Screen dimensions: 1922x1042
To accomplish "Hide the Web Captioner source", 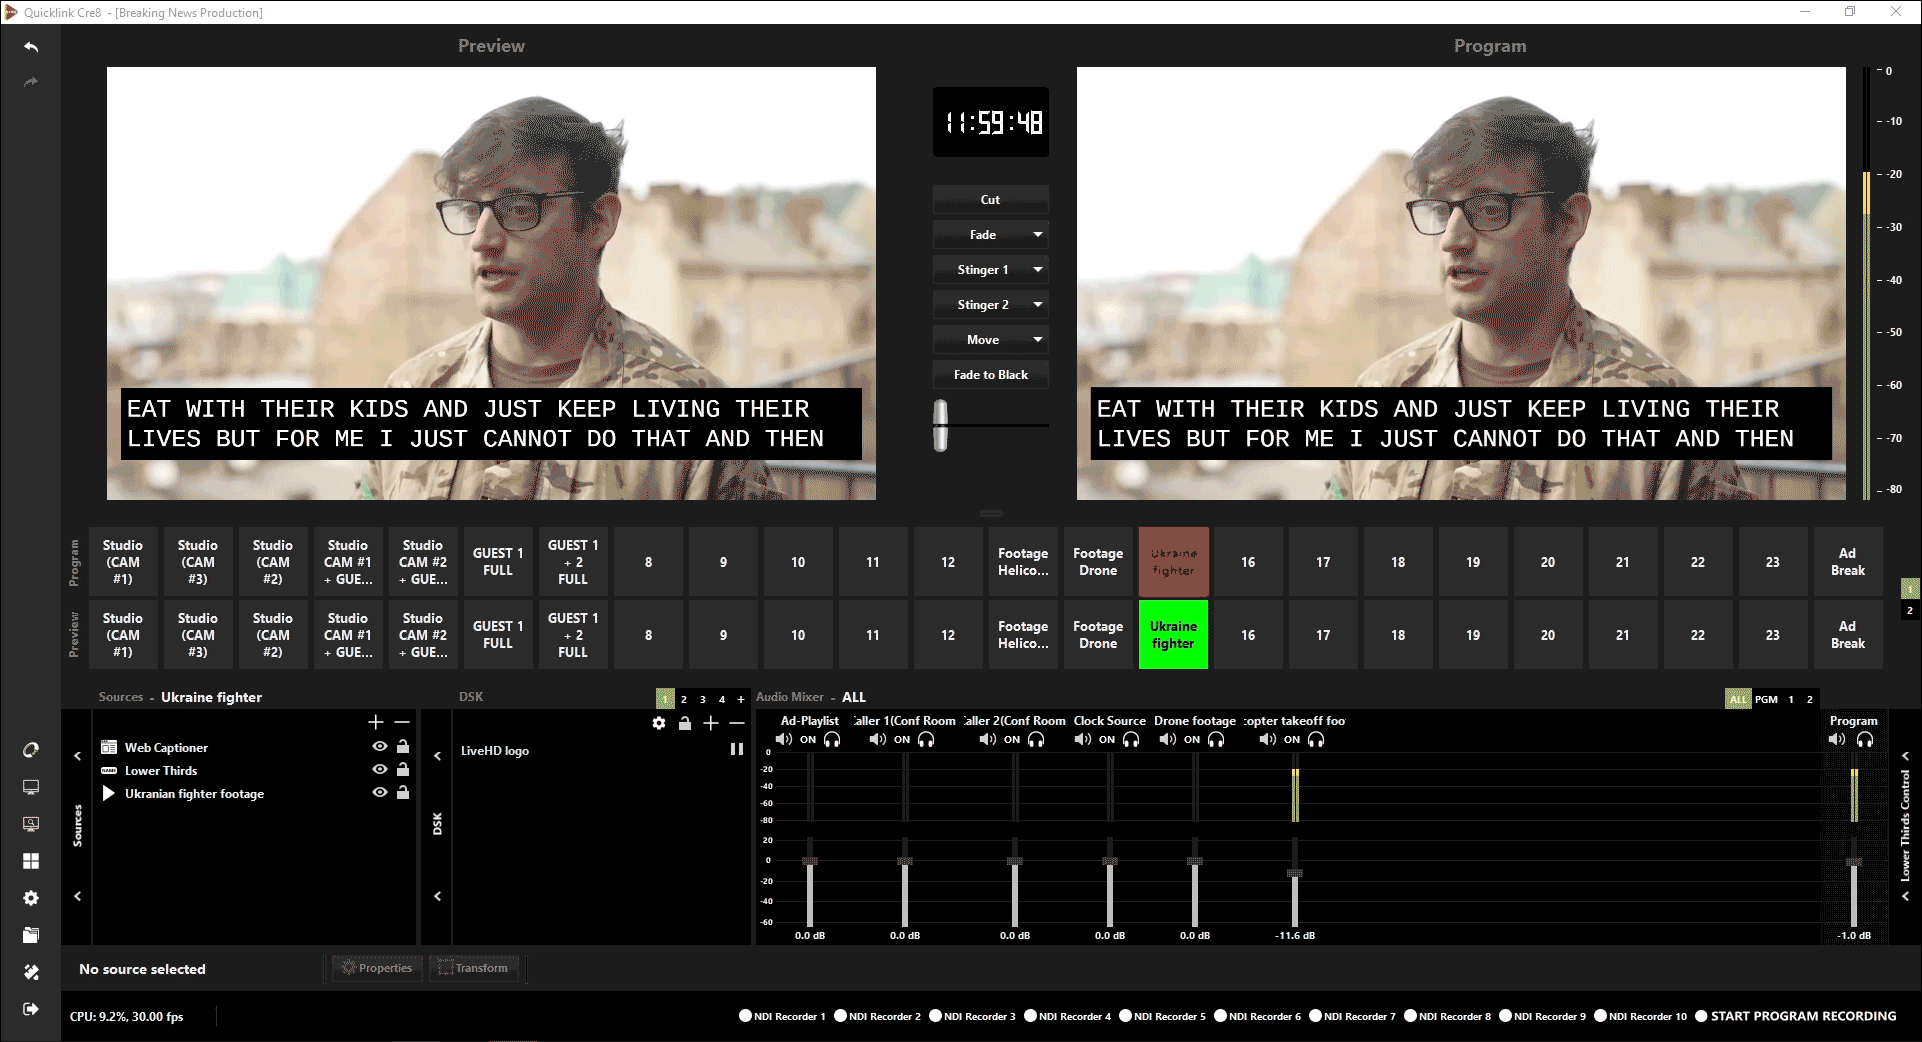I will pos(380,747).
